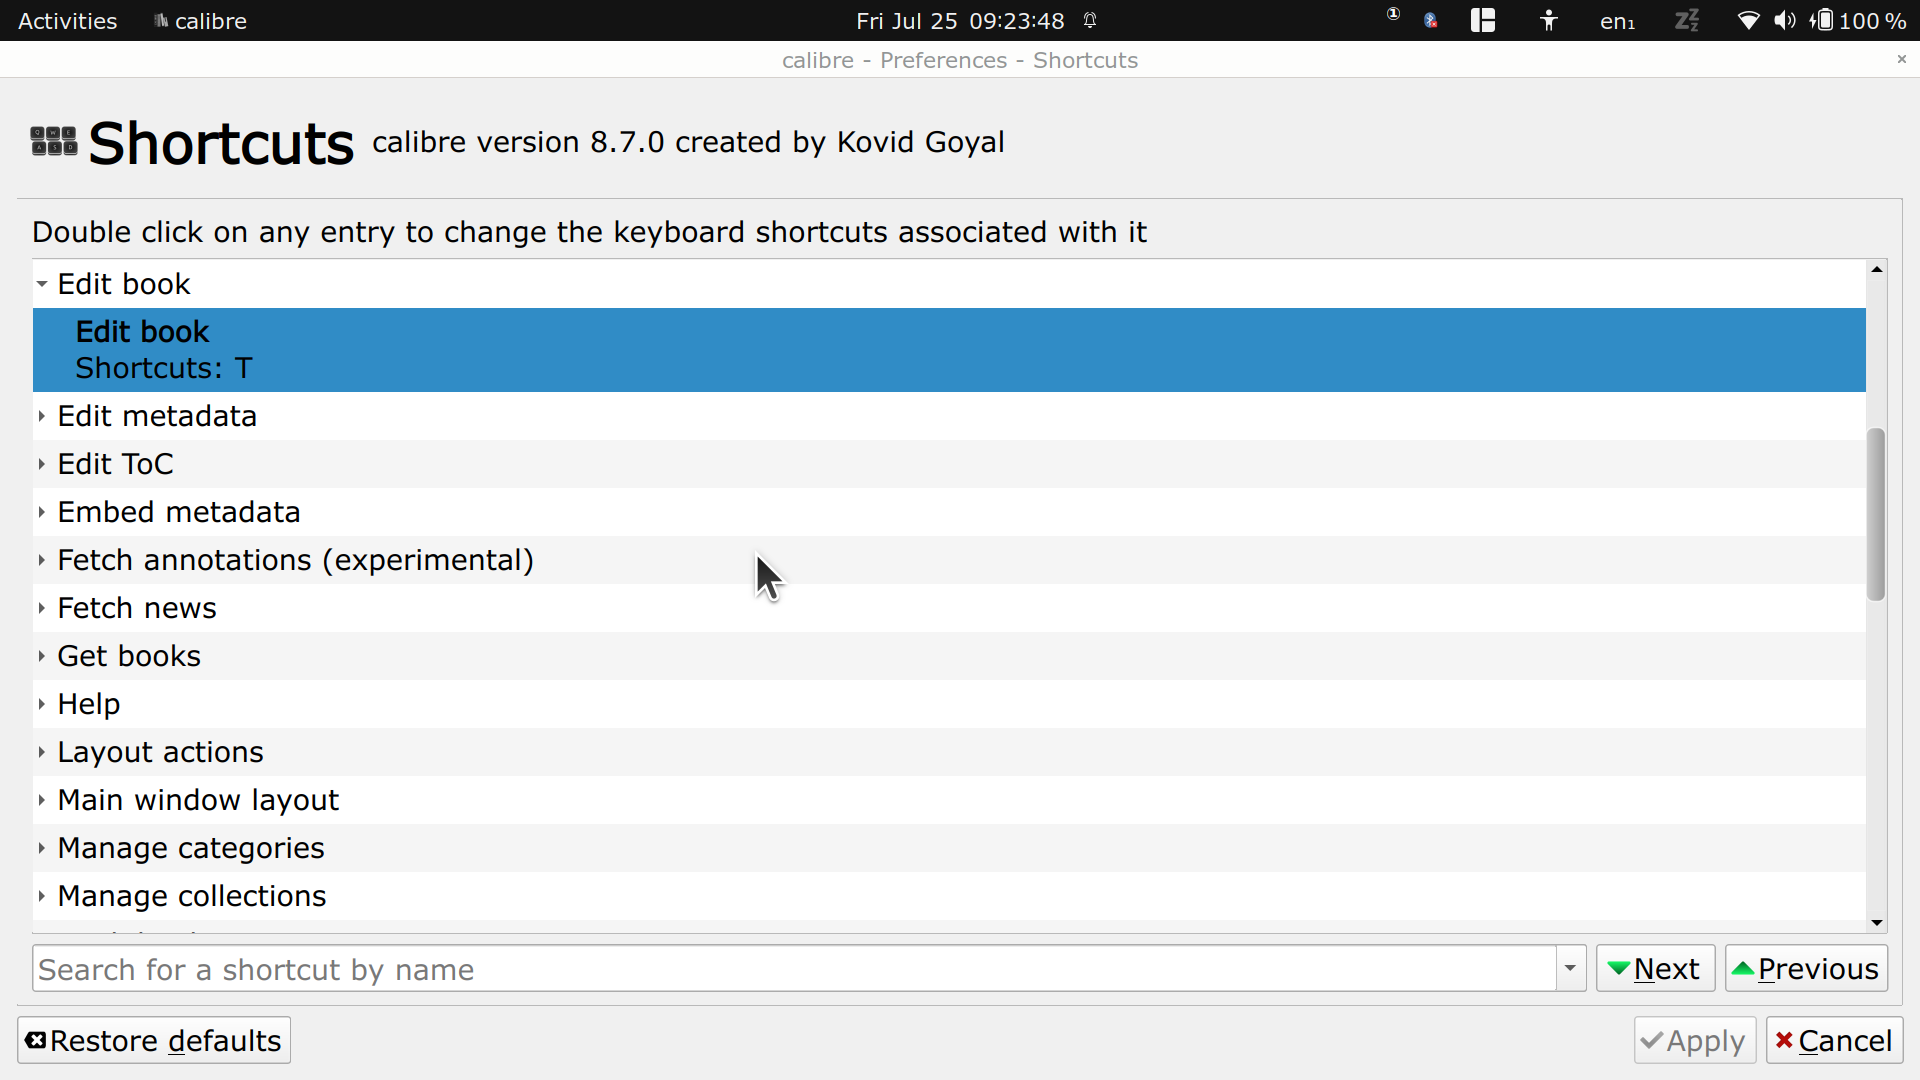
Task: Click the Next search result button
Action: click(1655, 968)
